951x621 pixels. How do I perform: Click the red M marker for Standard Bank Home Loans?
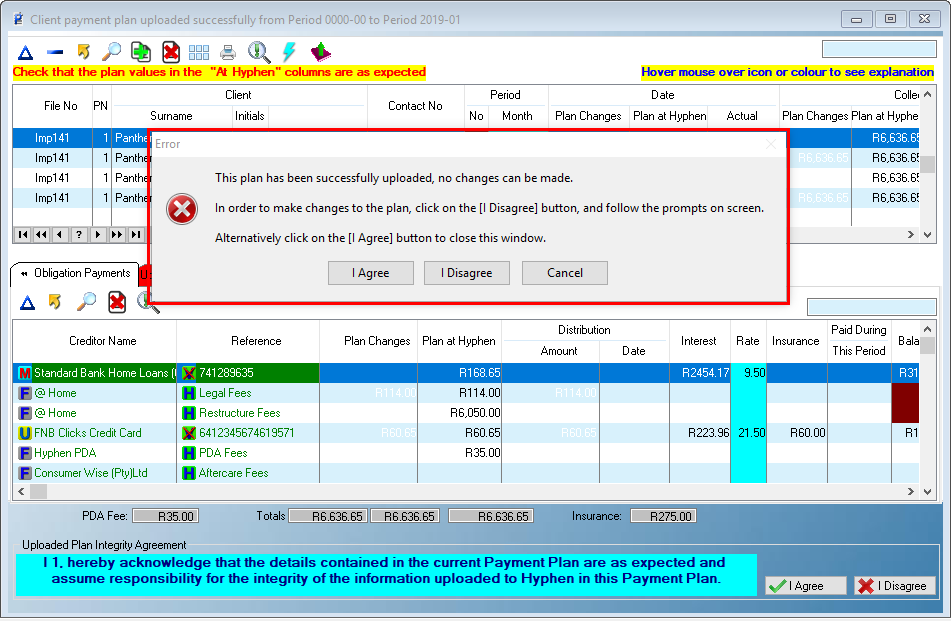tap(24, 373)
